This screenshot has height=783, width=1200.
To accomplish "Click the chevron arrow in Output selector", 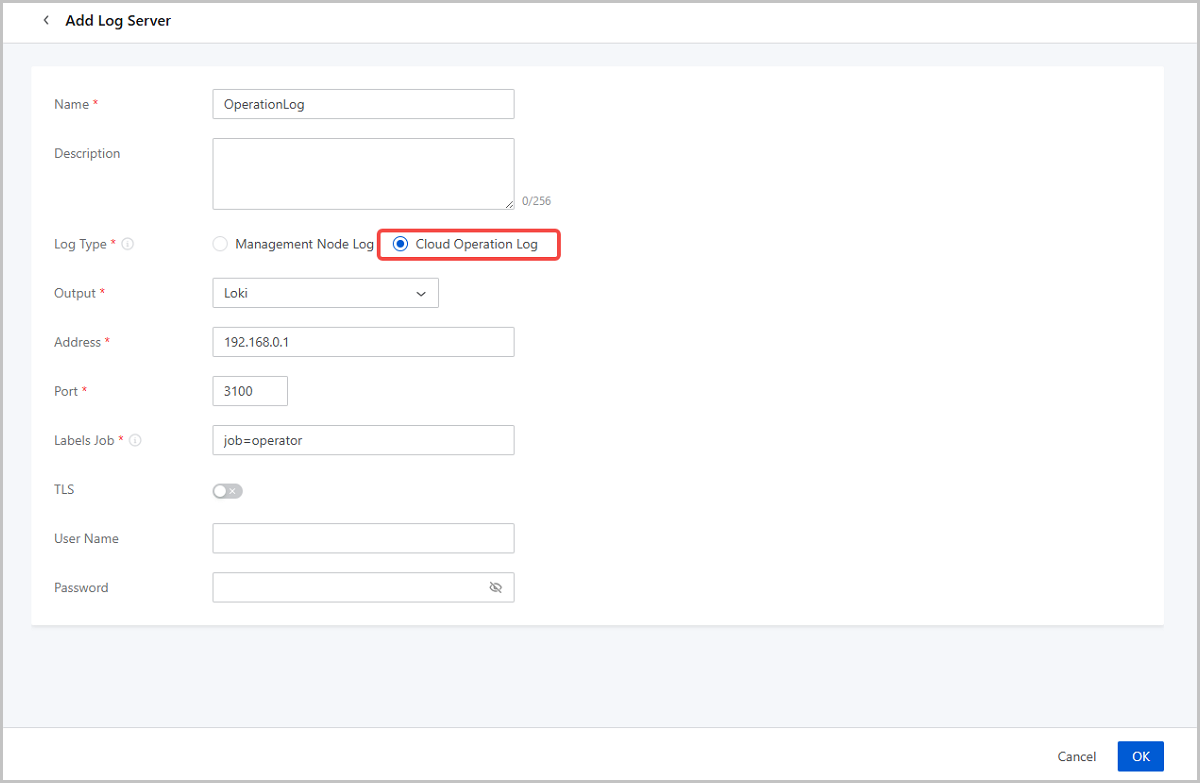I will pyautogui.click(x=421, y=294).
